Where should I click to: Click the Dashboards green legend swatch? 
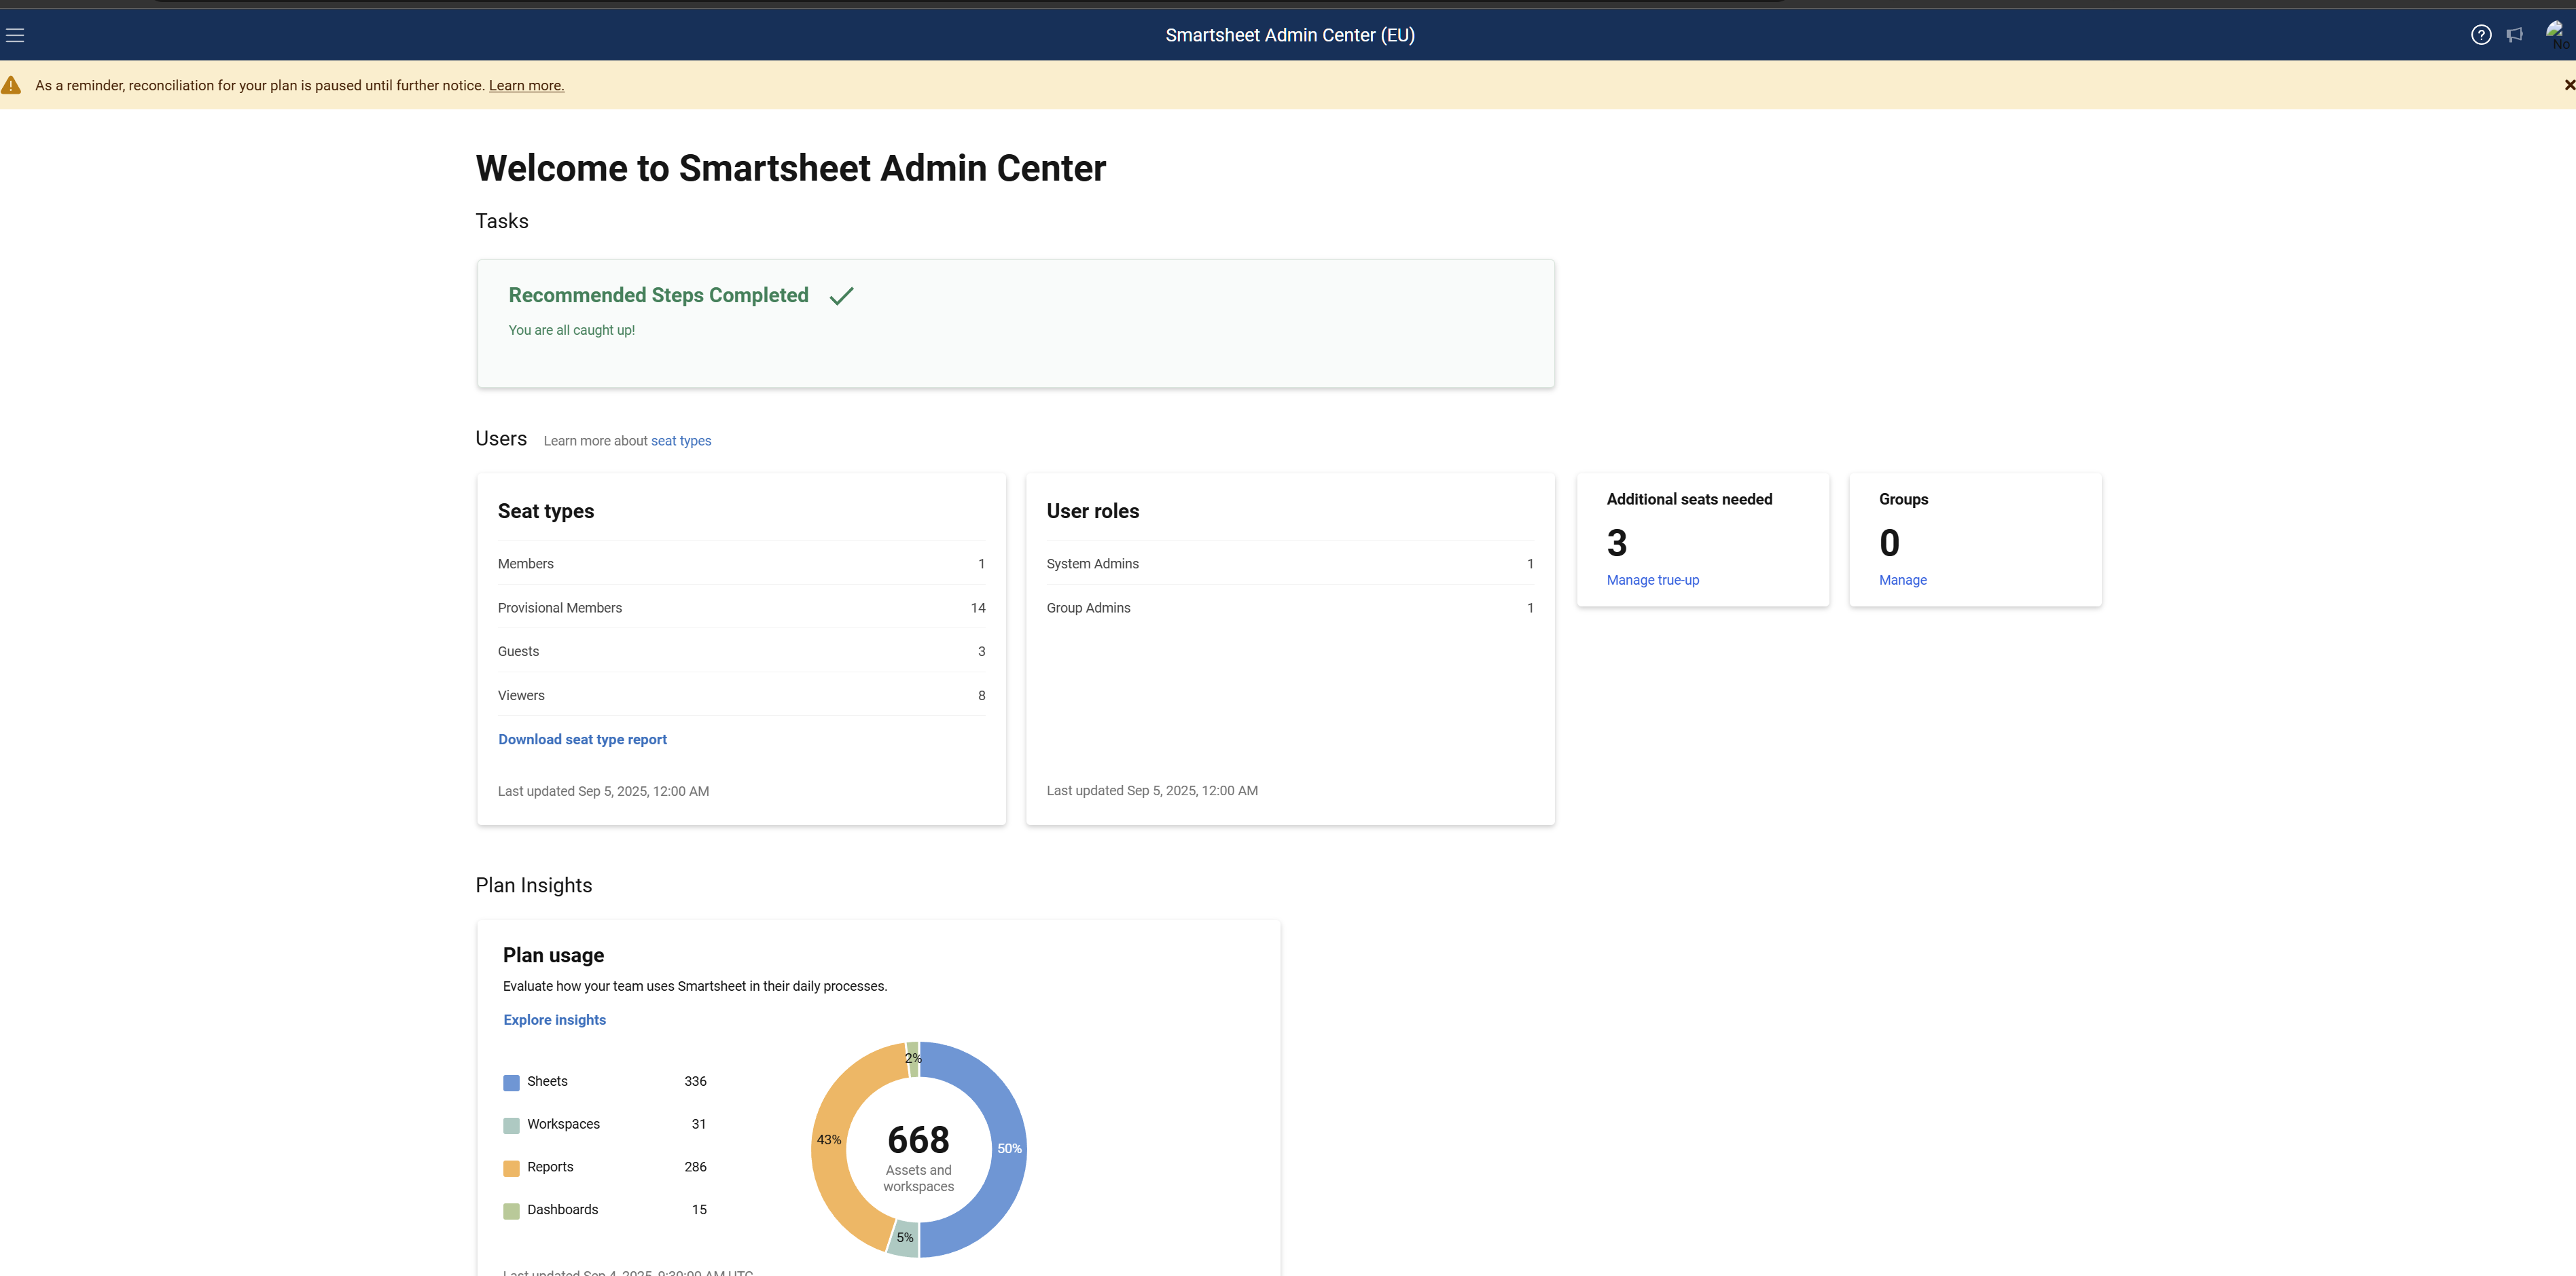tap(511, 1211)
